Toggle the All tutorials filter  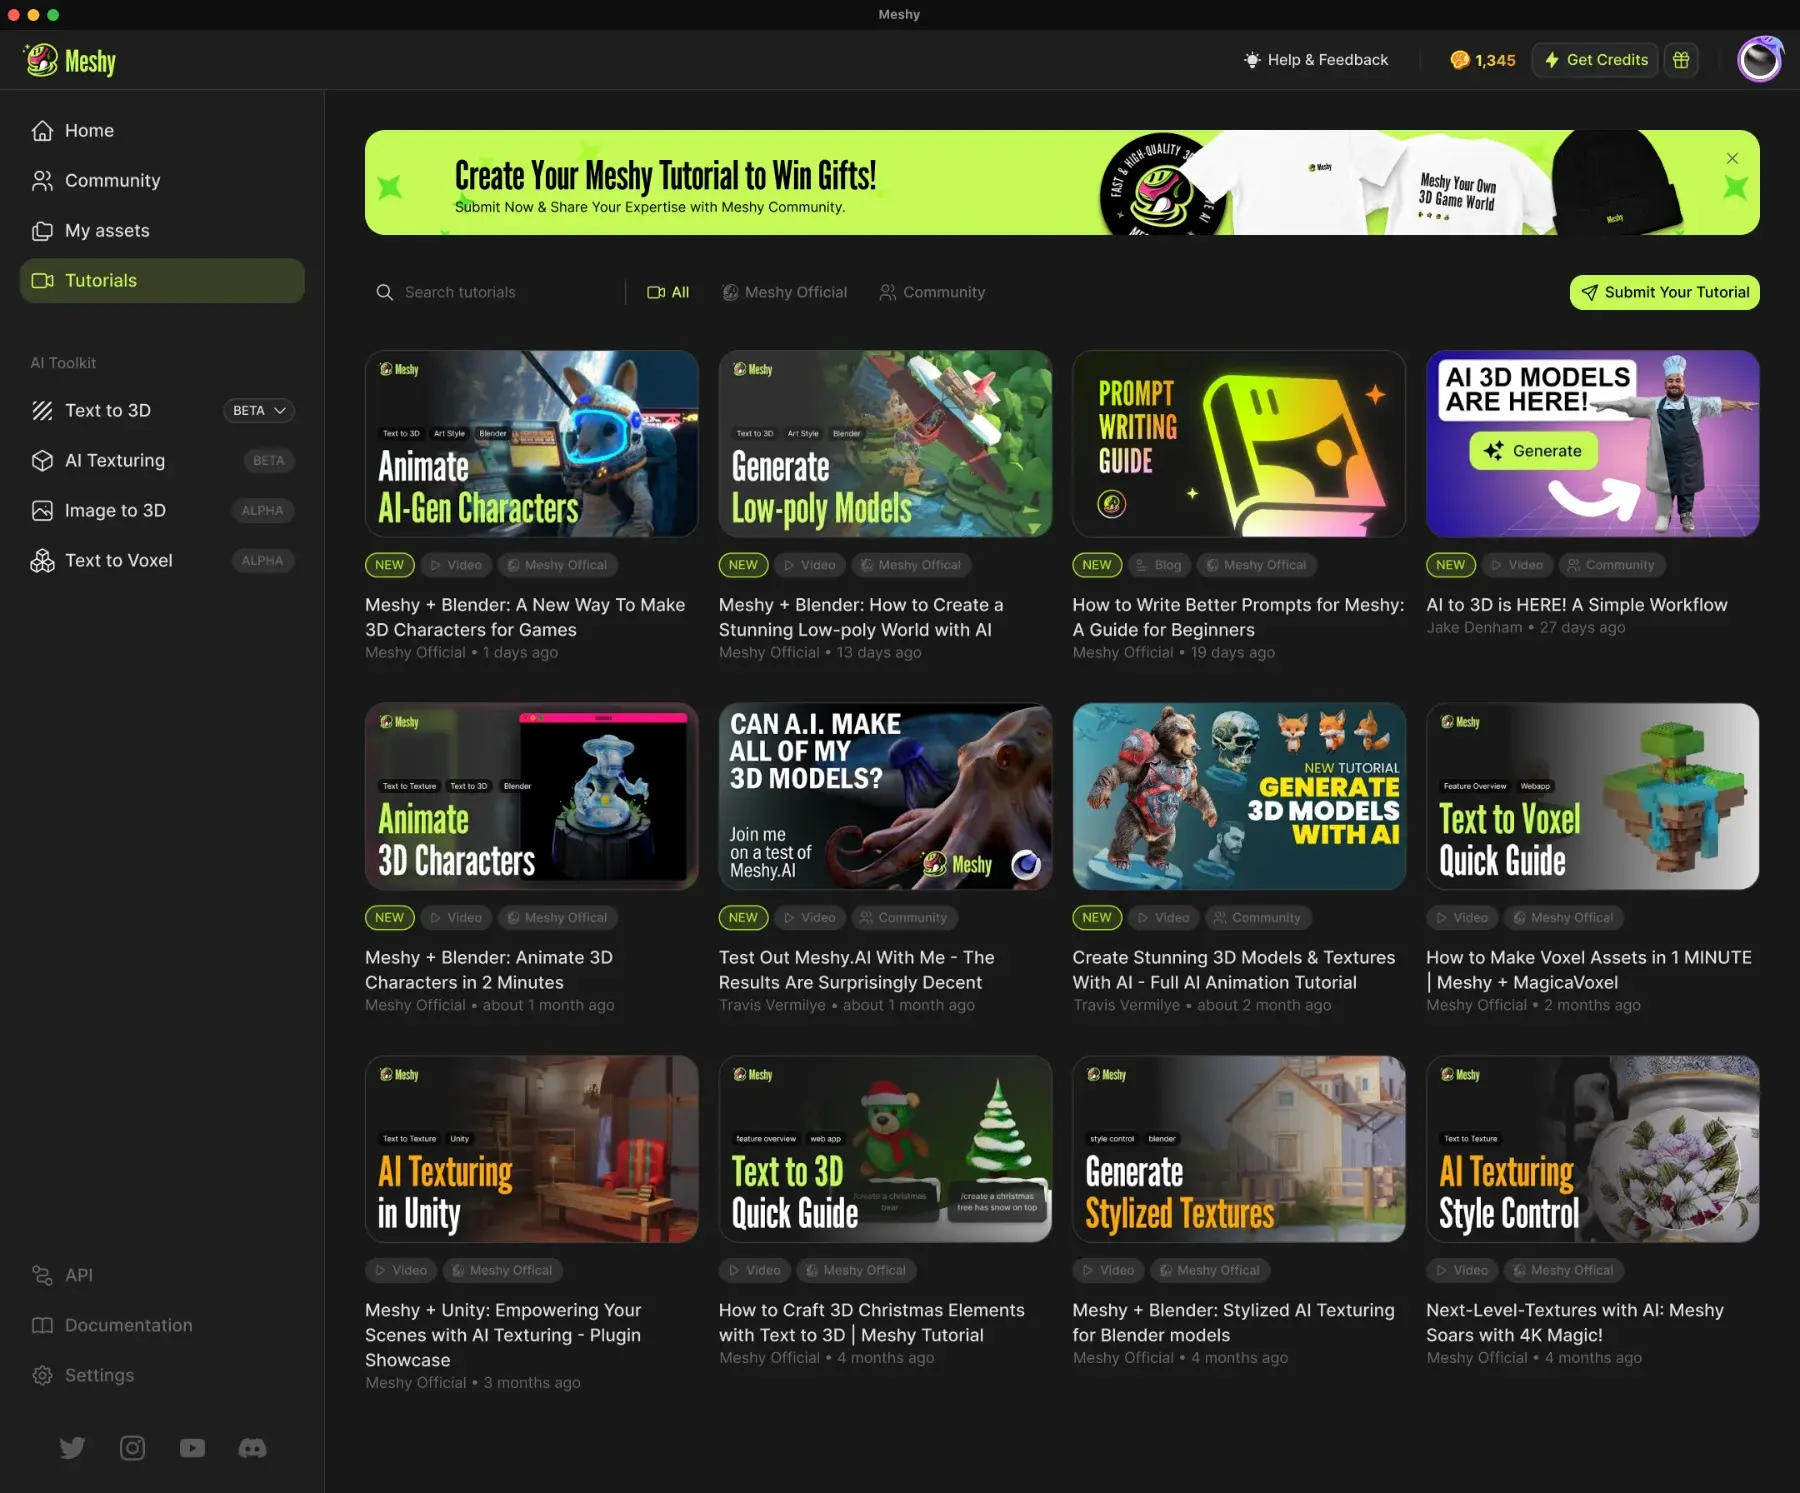coord(667,292)
